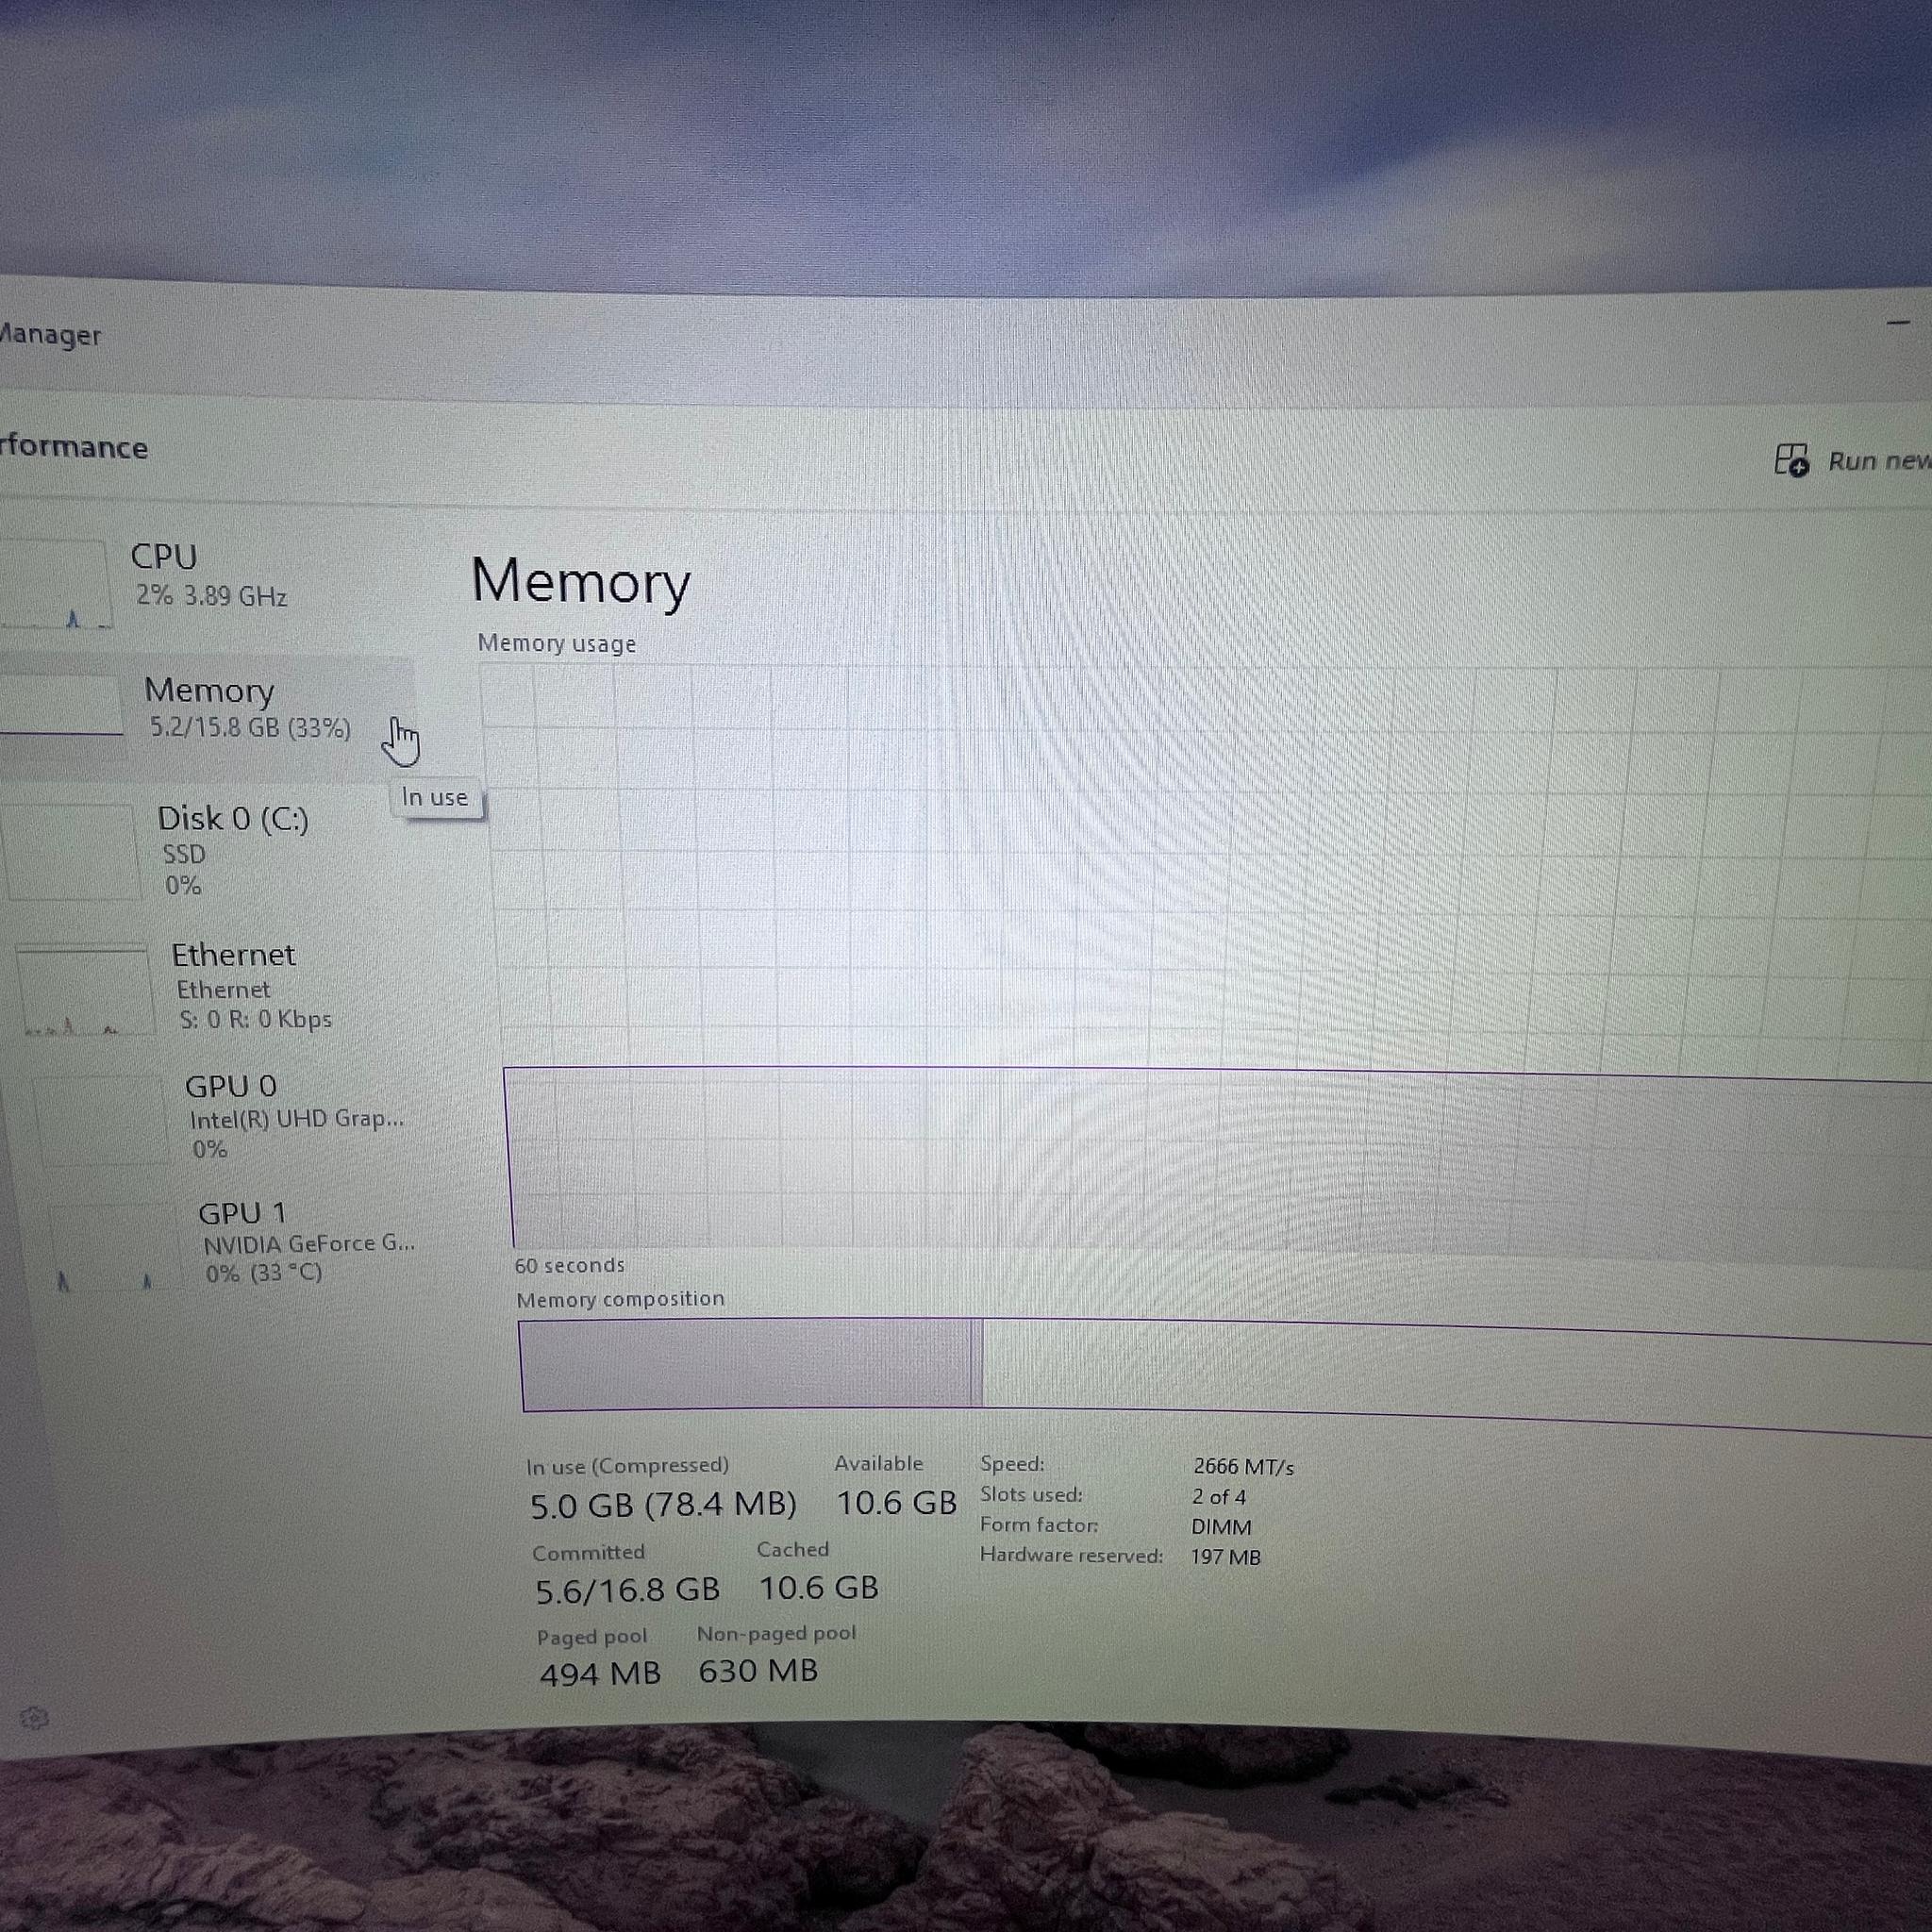Screen dimensions: 1932x1932
Task: Click the 5.2/15.8 GB (33%) text
Action: pos(250,727)
